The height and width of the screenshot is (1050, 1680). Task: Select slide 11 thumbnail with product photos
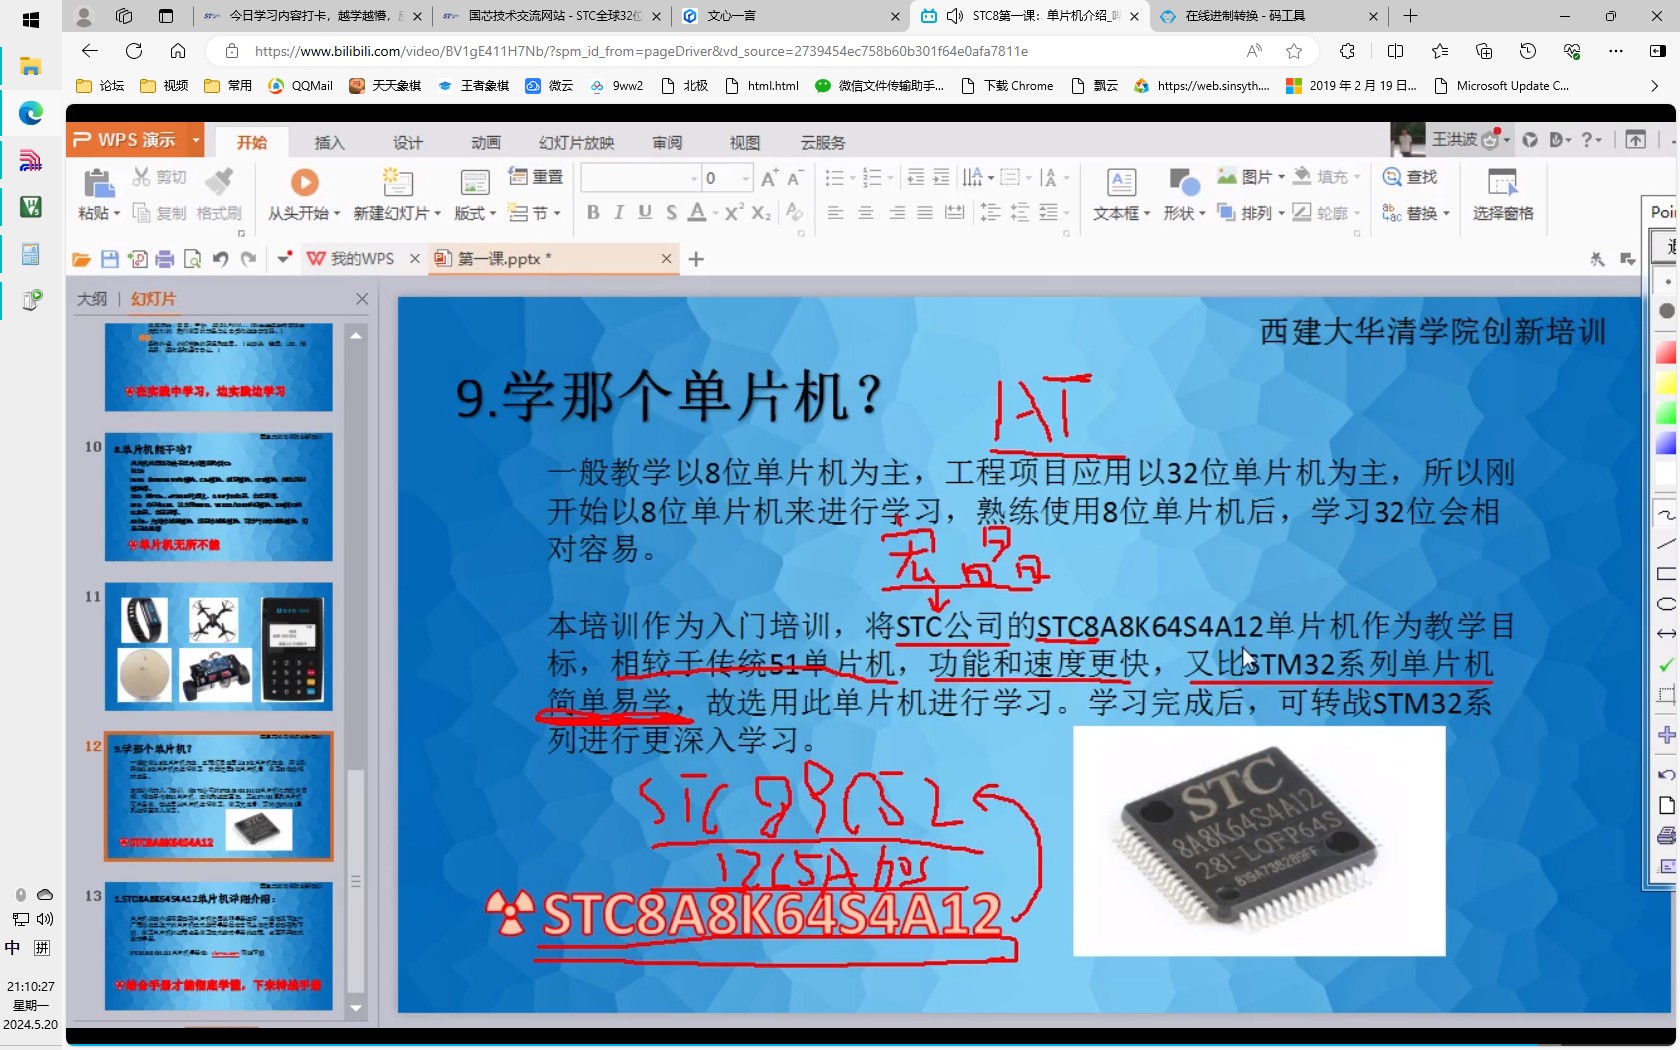[x=218, y=646]
